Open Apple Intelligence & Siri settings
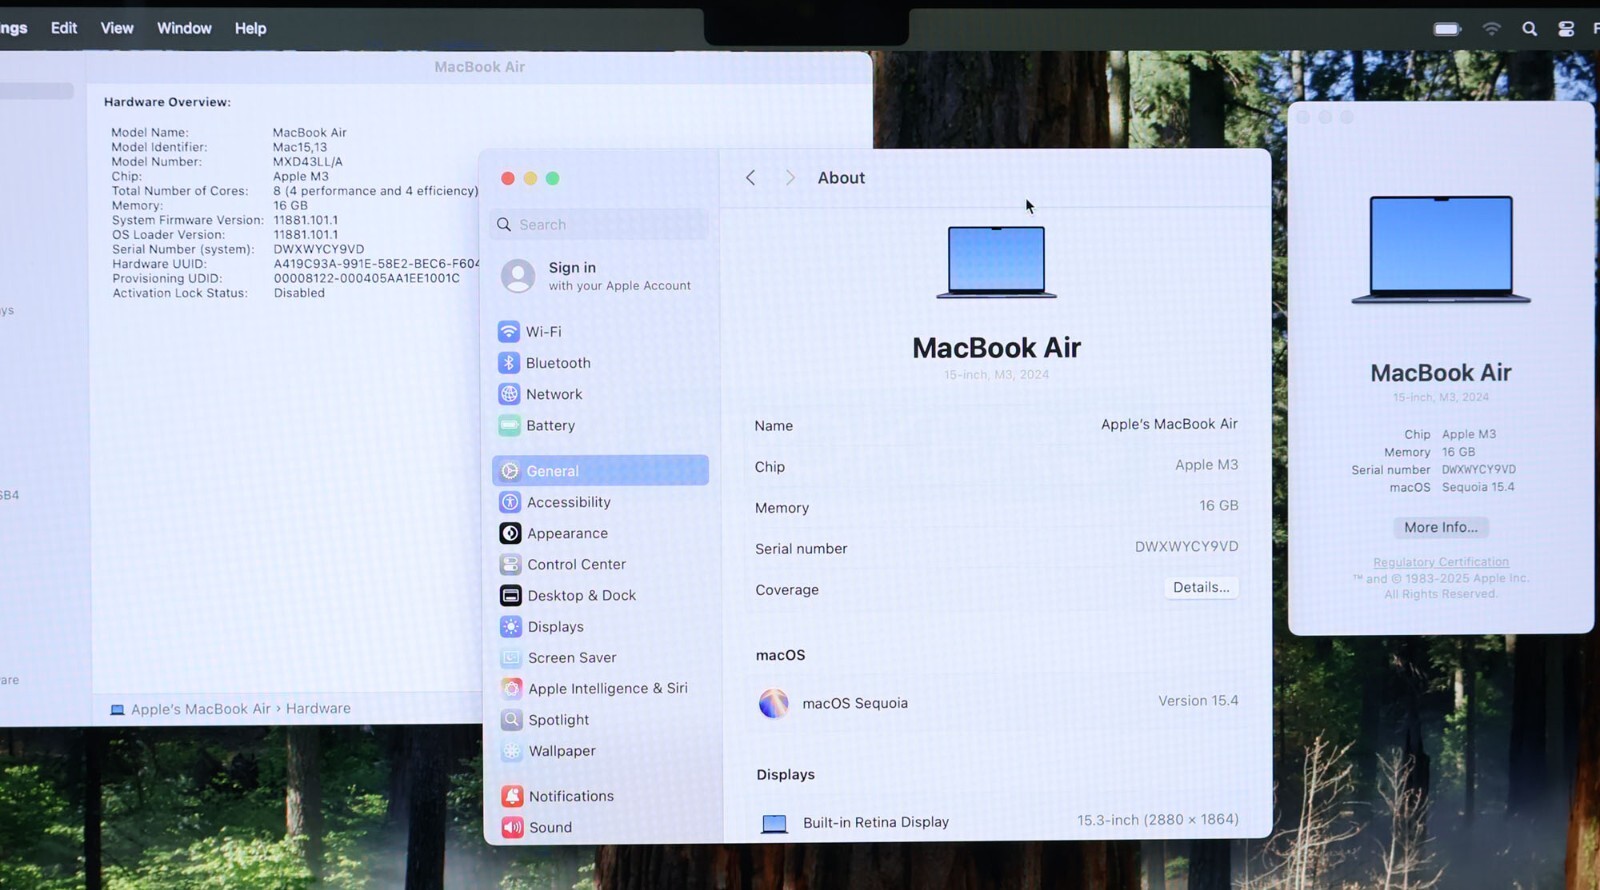Image resolution: width=1600 pixels, height=890 pixels. click(x=594, y=689)
